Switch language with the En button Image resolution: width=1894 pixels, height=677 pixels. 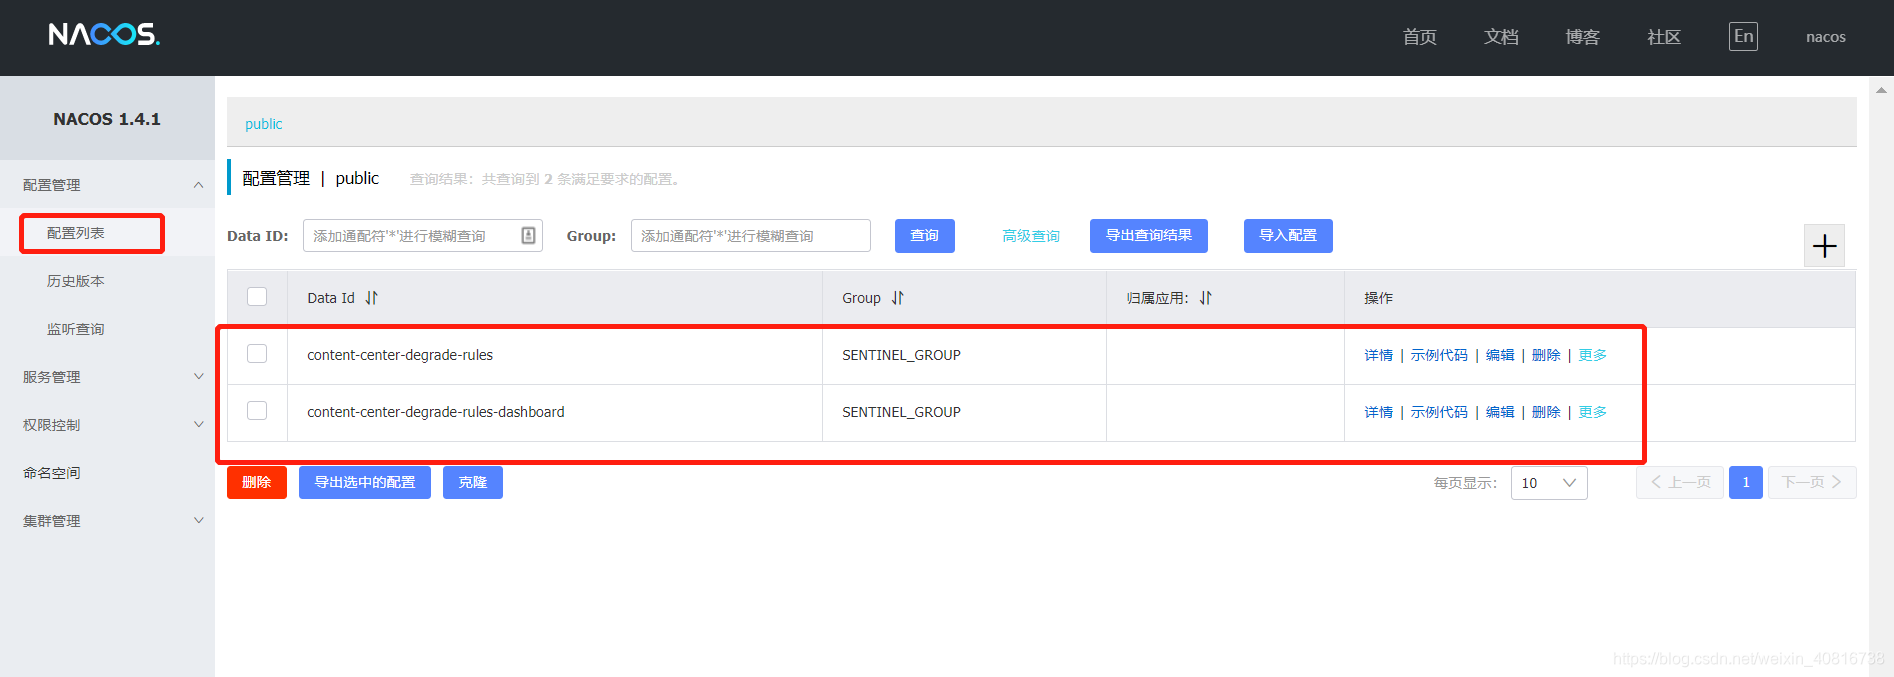tap(1743, 36)
